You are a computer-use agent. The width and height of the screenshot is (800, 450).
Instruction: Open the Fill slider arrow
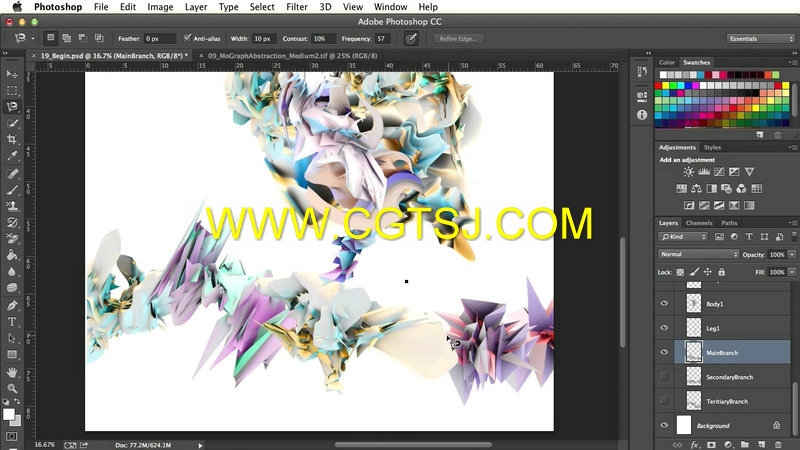click(x=792, y=272)
